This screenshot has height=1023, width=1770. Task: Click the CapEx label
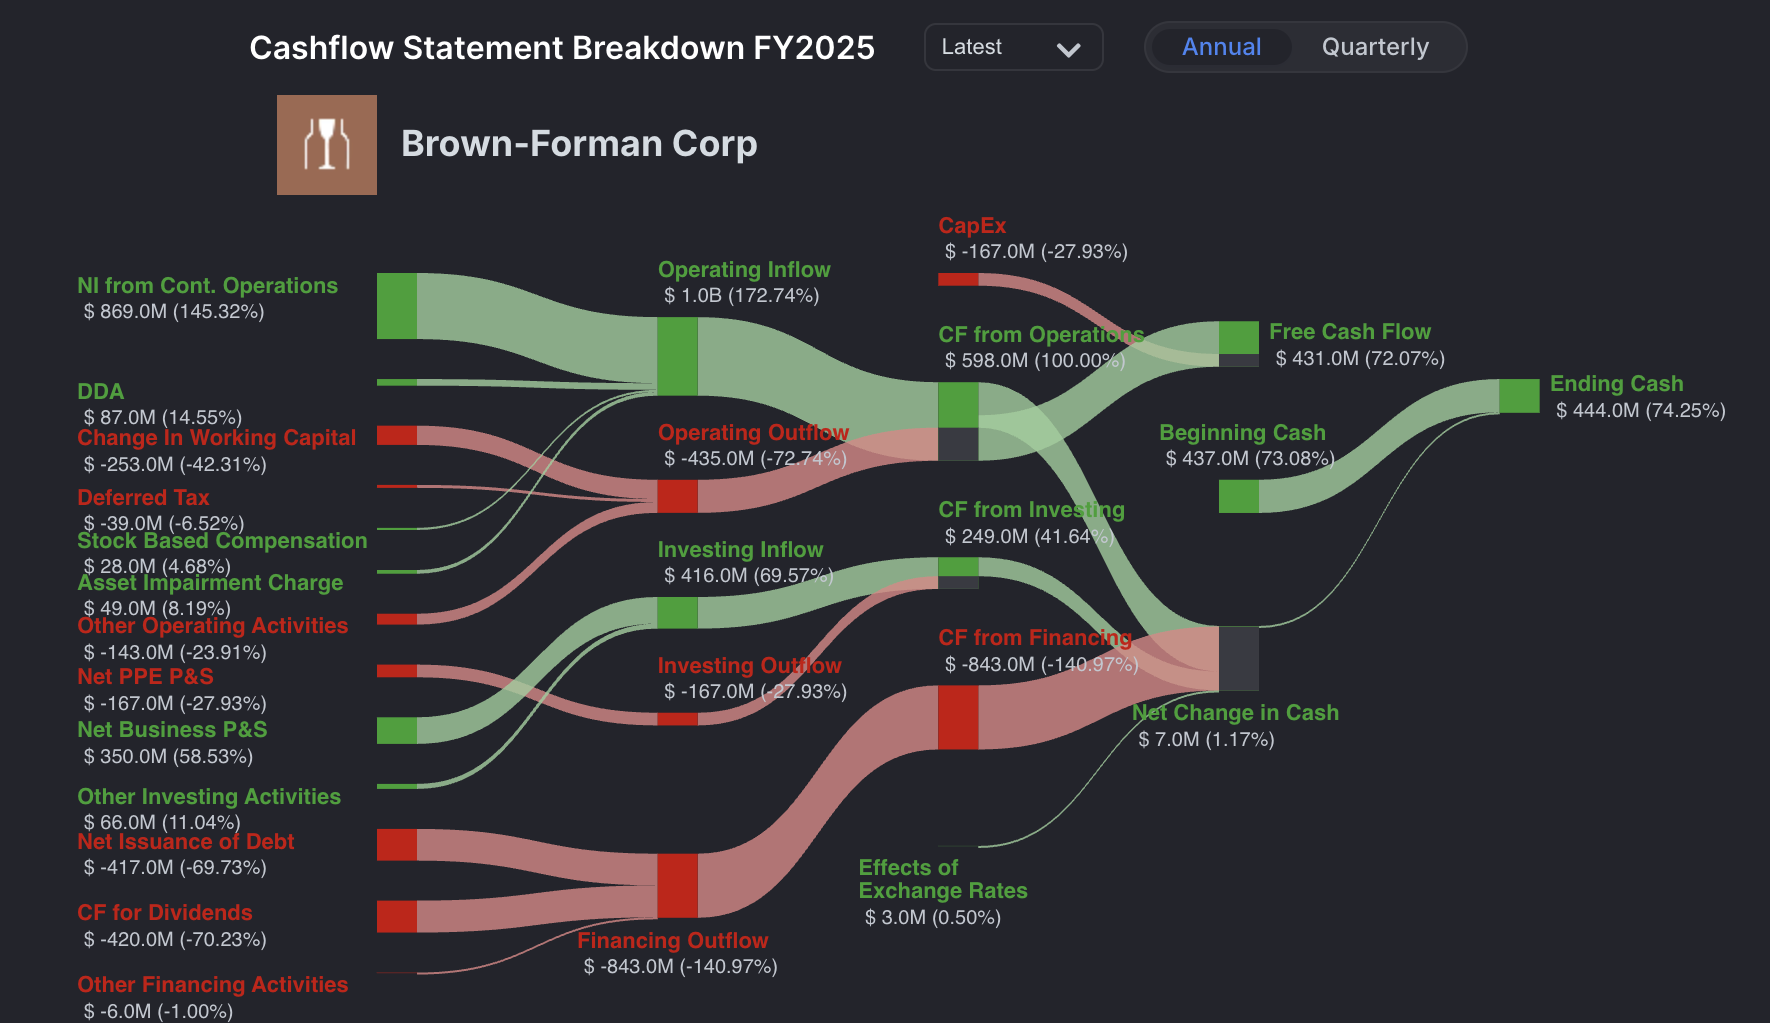[972, 226]
